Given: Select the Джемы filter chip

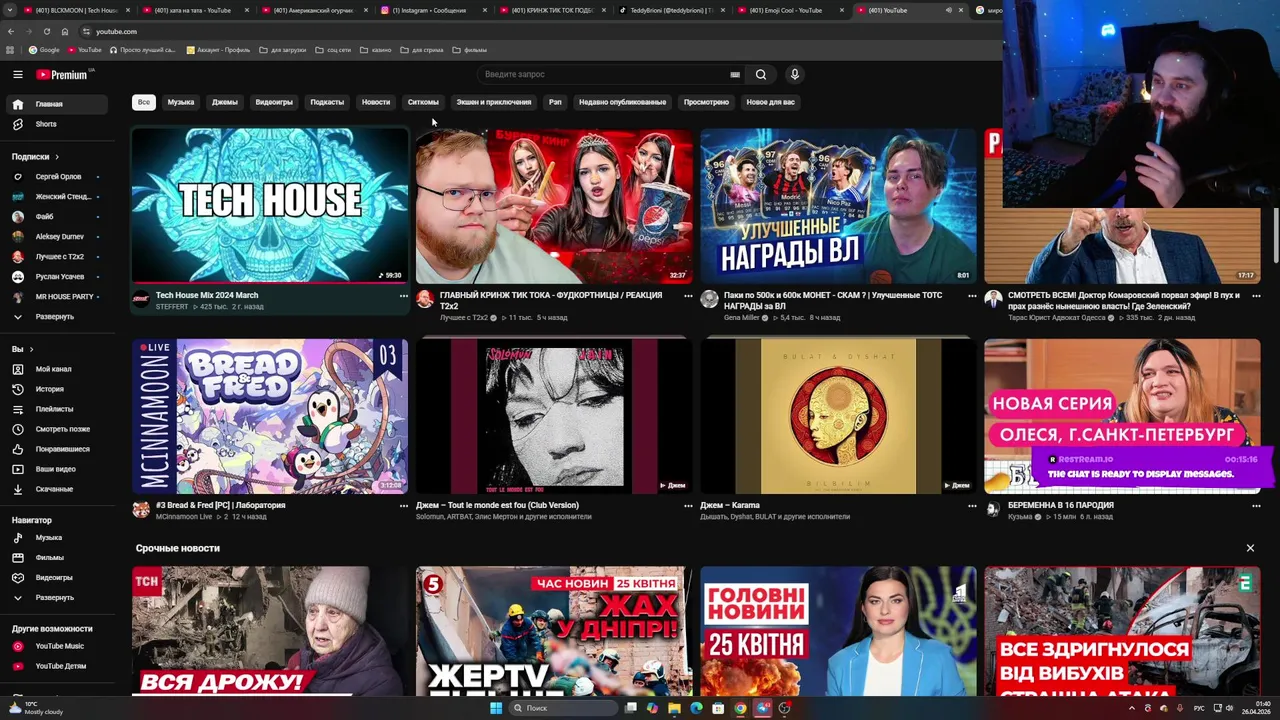Looking at the screenshot, I should click(225, 102).
